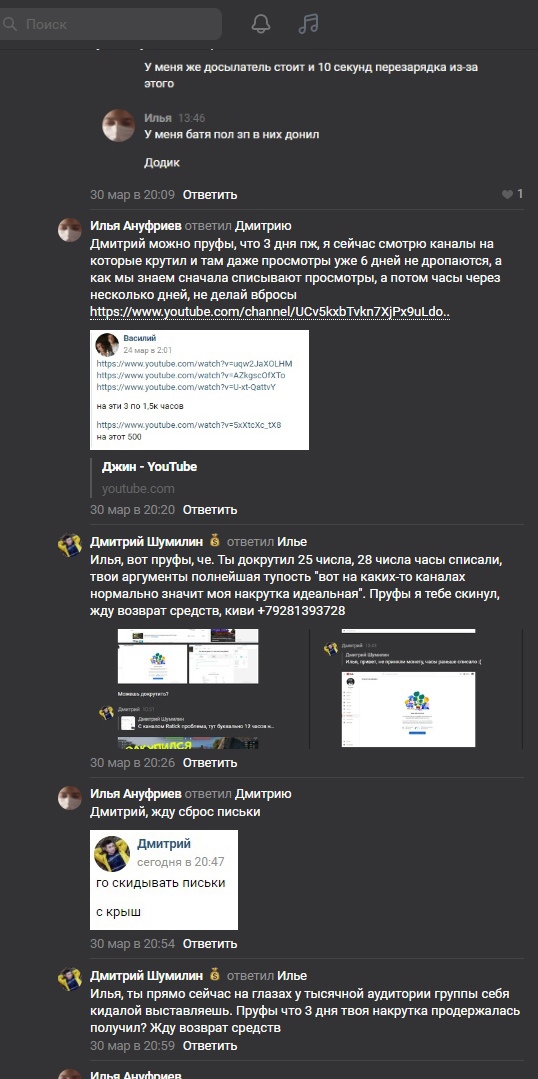Viewport: 538px width, 1079px height.
Task: Reply to the 30 мар 20:59 comment
Action: [x=210, y=1045]
